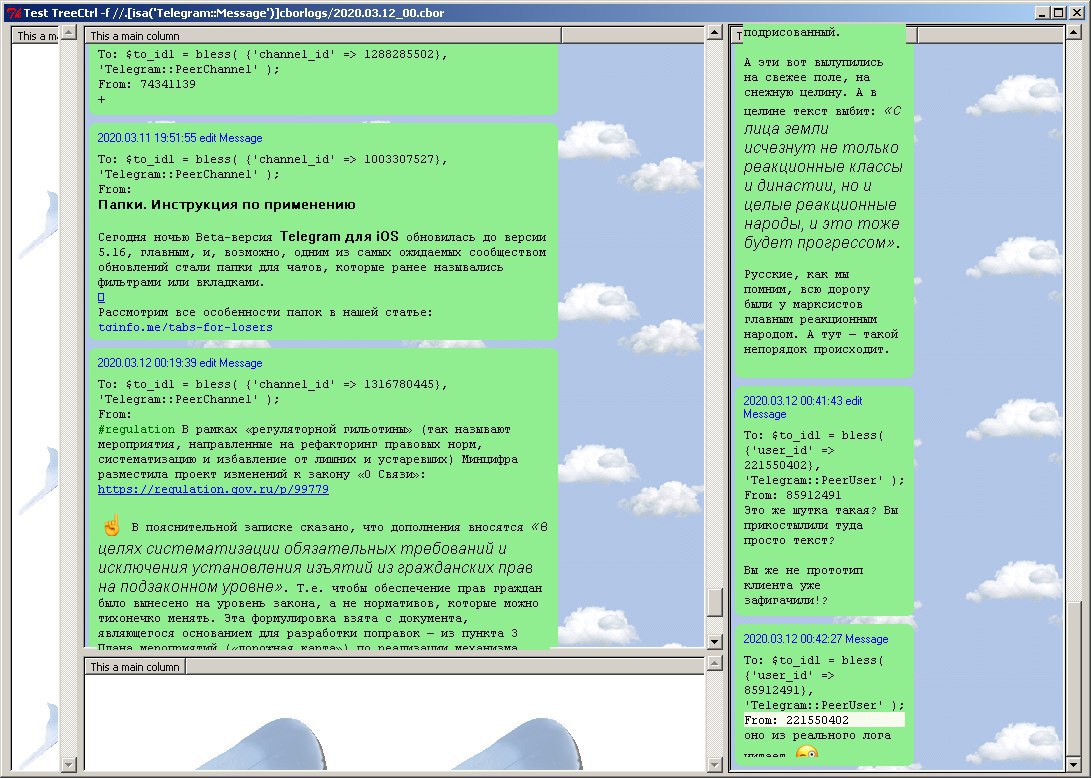Viewport: 1091px width, 778px height.
Task: Click the scrollbar thumb of top middle panel
Action: tap(715, 603)
